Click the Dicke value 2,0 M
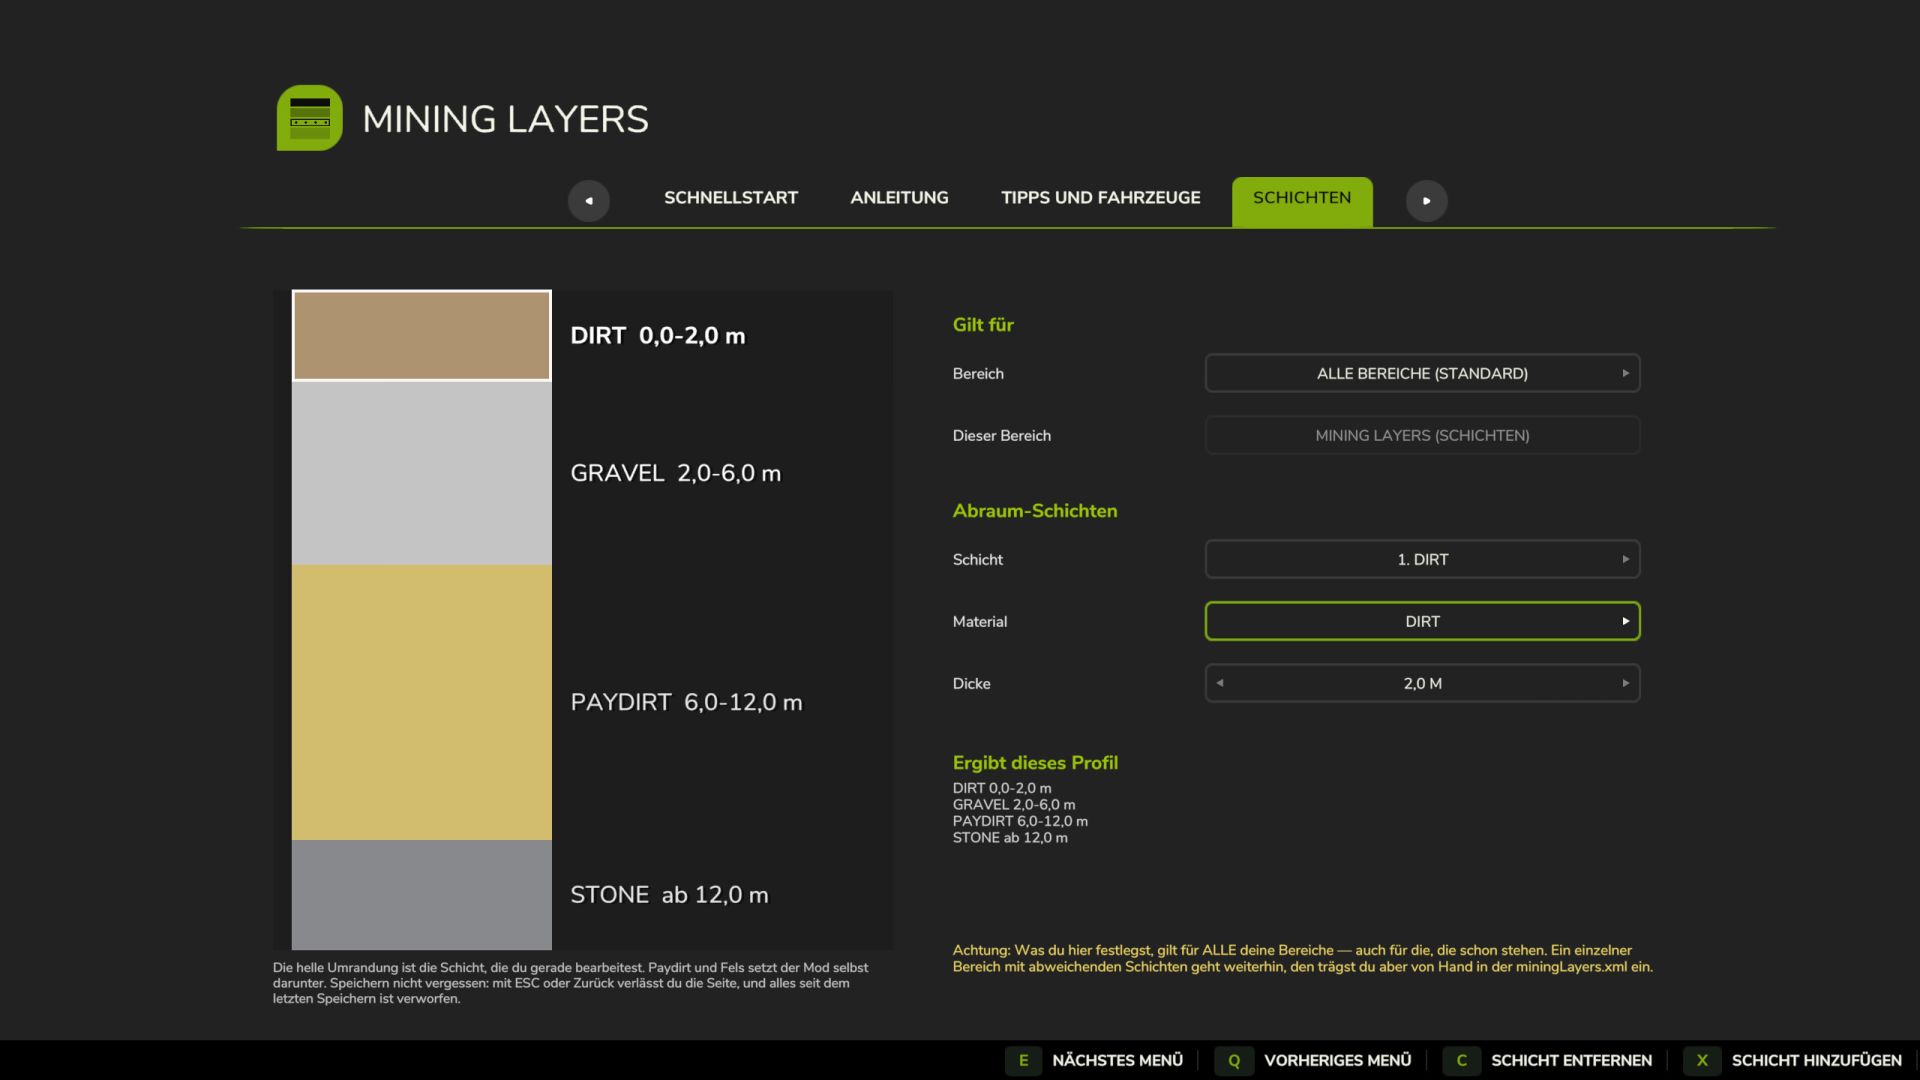Screen dimensions: 1920x1080 pyautogui.click(x=1422, y=683)
